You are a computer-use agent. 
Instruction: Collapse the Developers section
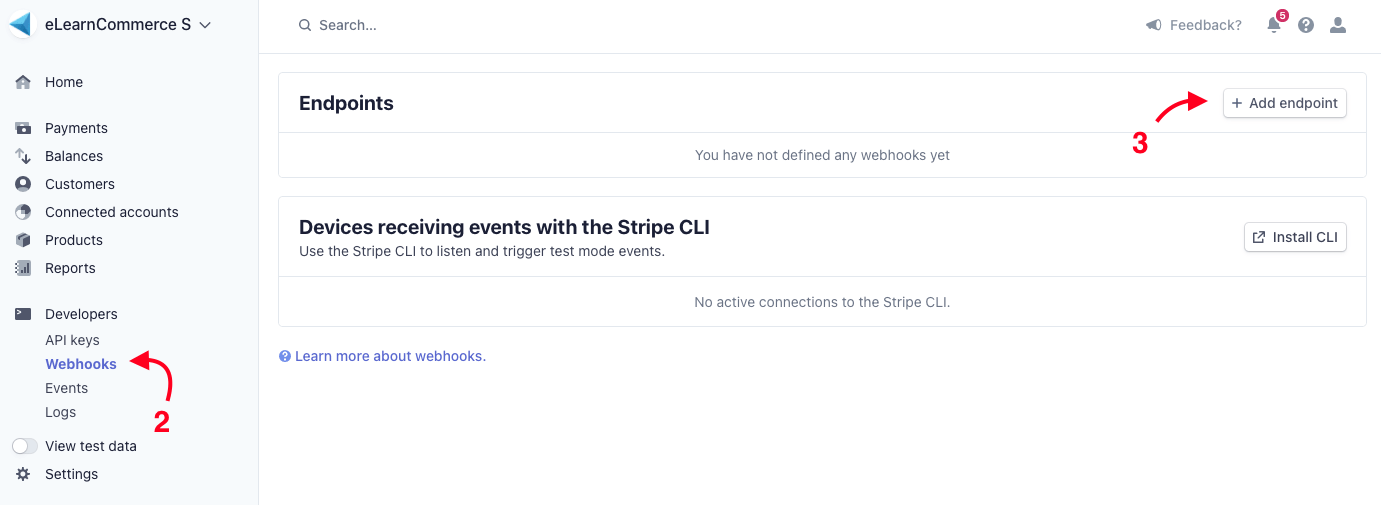[81, 314]
